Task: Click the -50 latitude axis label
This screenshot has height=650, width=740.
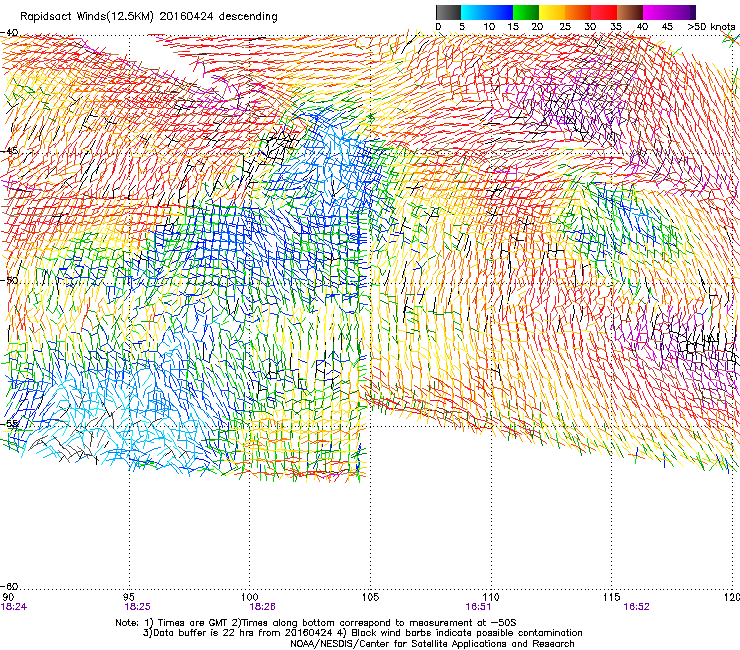Action: point(9,280)
